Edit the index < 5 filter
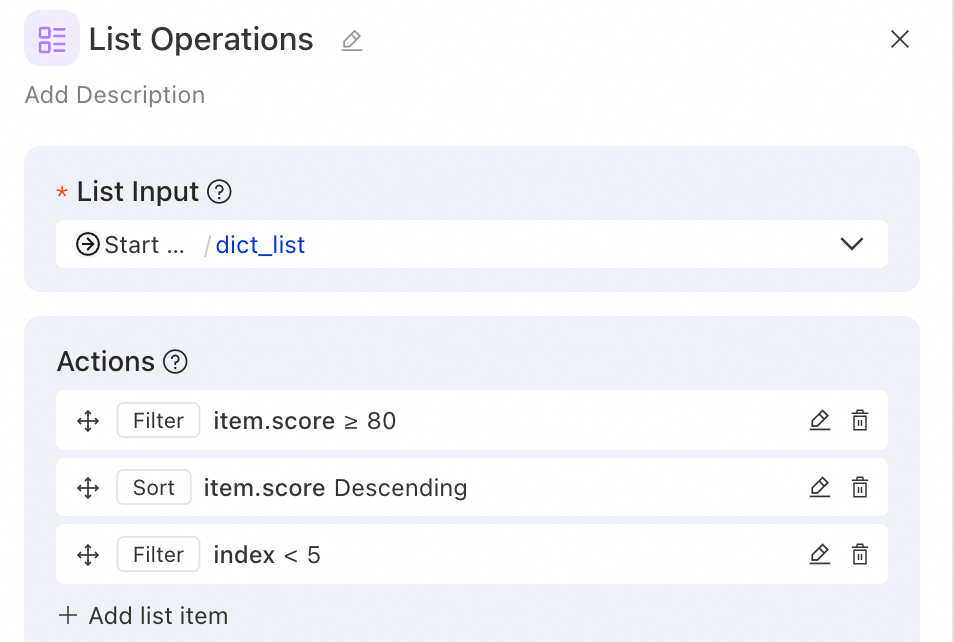The image size is (954, 642). 820,555
